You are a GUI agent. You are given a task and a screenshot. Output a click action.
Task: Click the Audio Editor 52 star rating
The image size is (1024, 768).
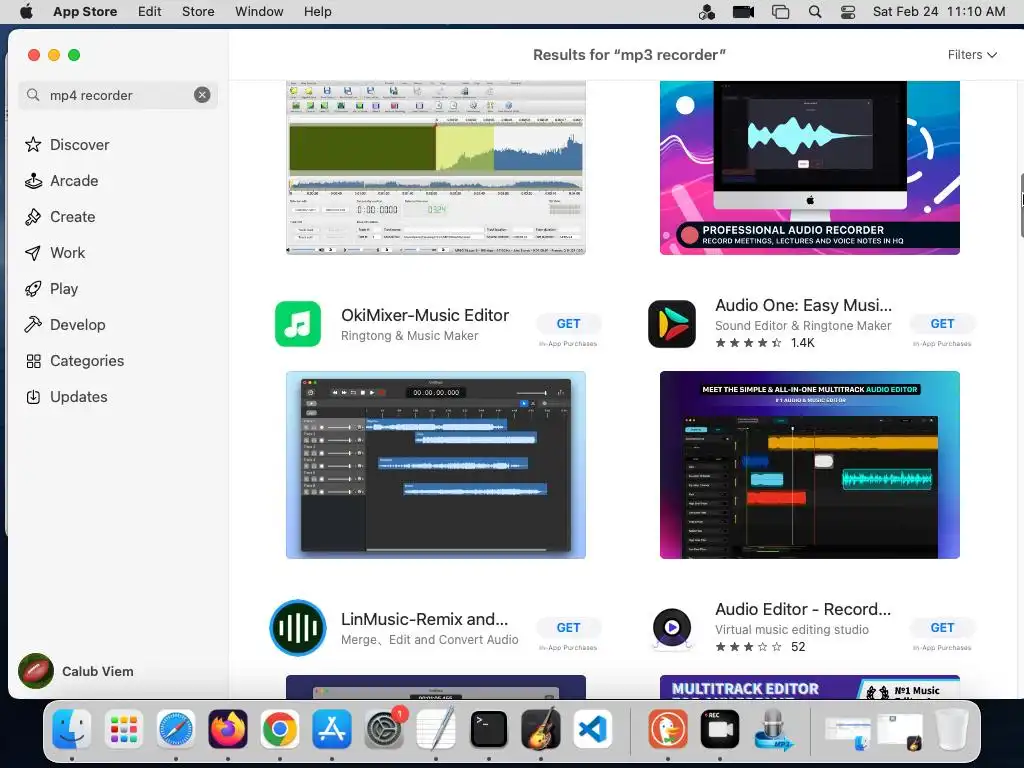[760, 647]
